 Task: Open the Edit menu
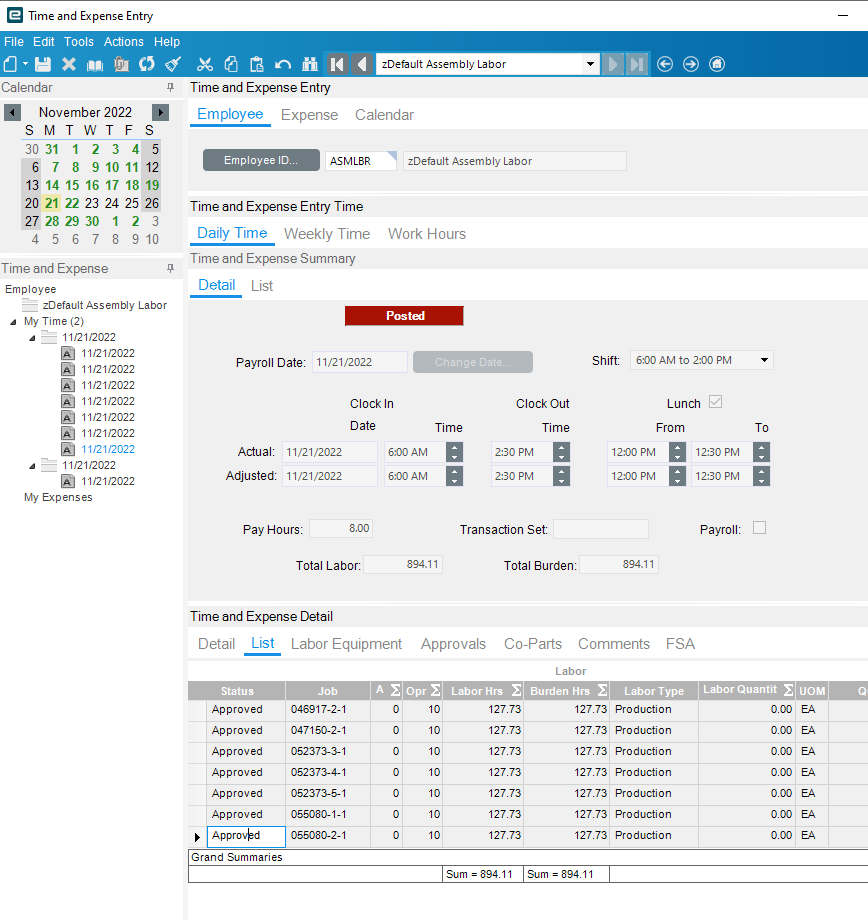point(43,42)
